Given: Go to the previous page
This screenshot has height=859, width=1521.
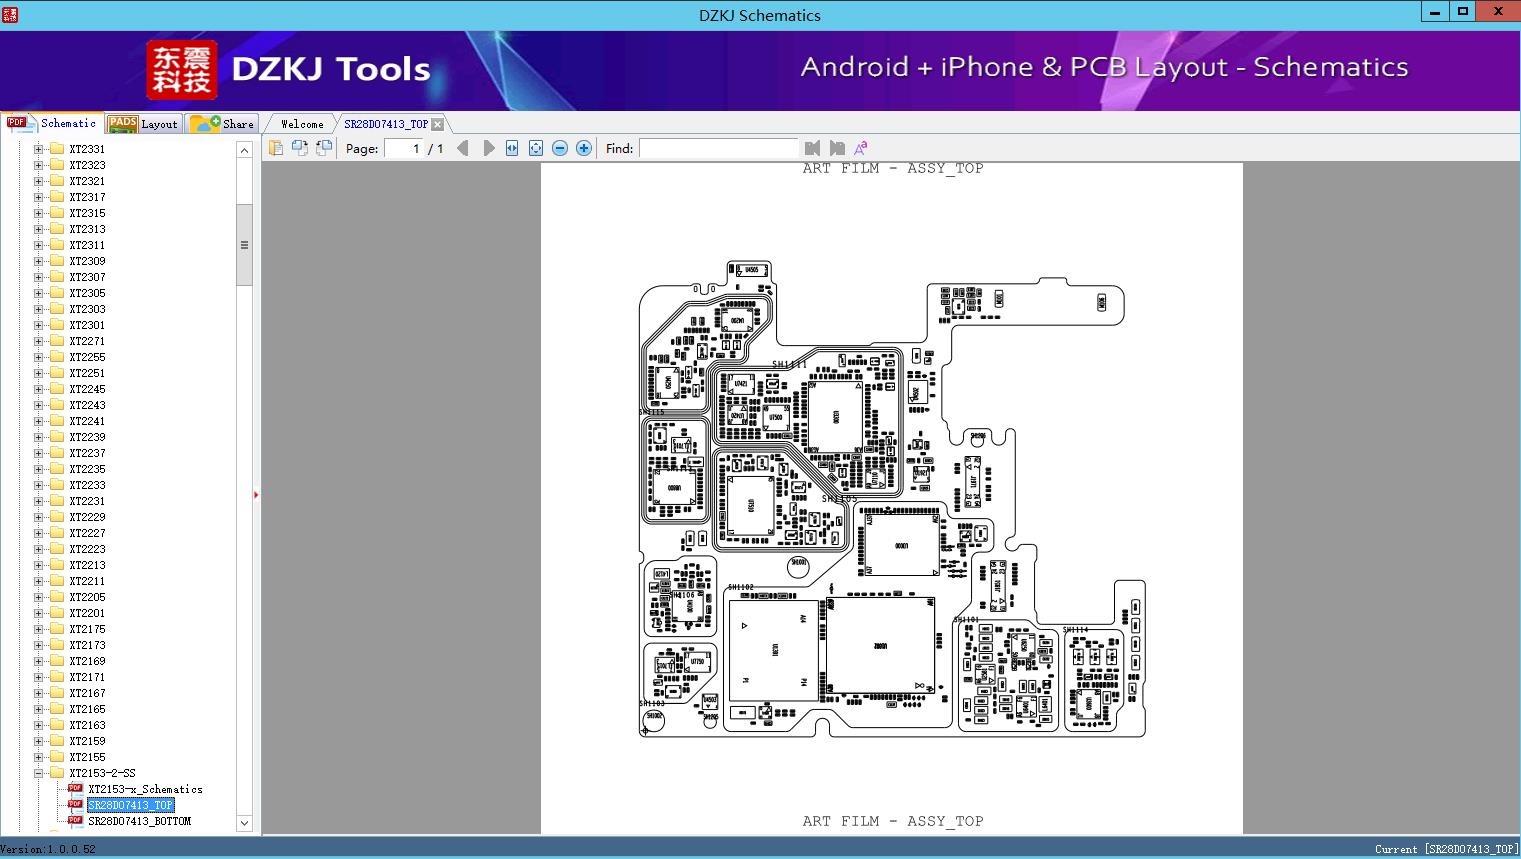Looking at the screenshot, I should coord(463,148).
